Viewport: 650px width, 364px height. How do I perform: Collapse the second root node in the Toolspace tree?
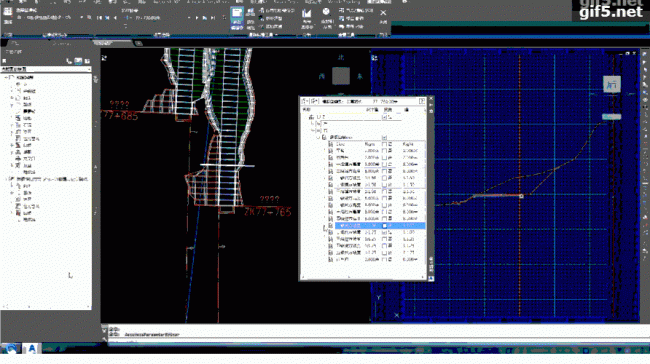pos(6,179)
